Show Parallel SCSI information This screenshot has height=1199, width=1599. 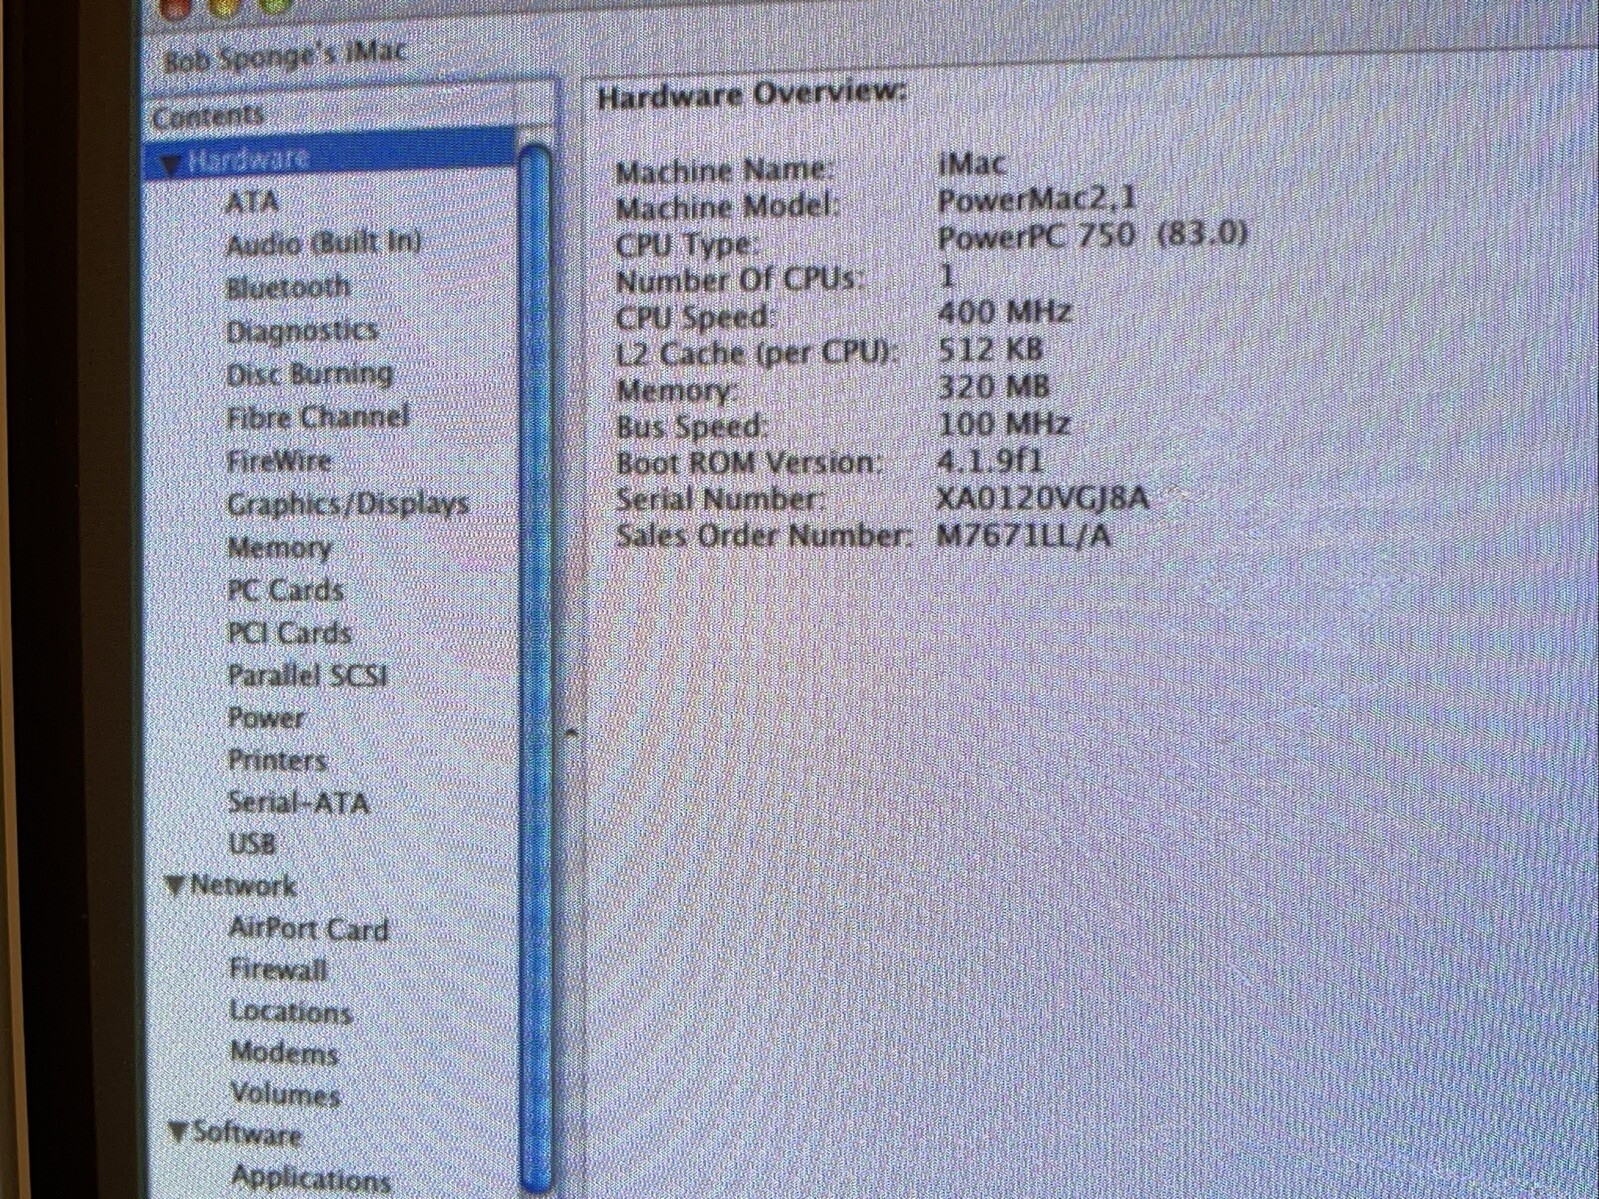pos(308,676)
